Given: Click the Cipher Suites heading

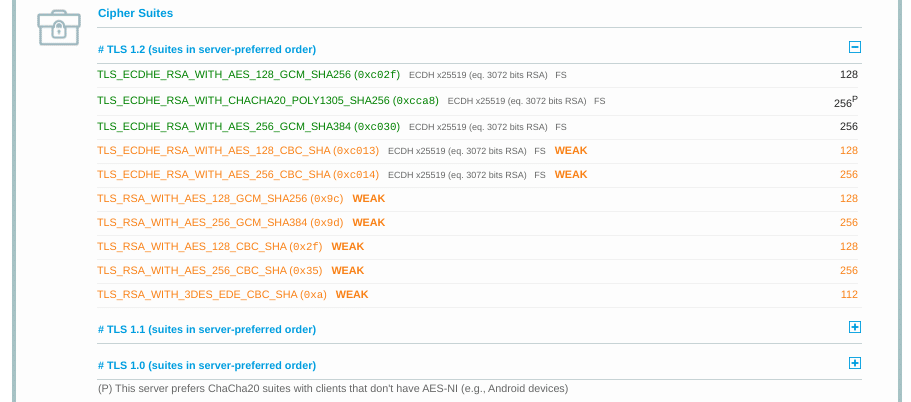Looking at the screenshot, I should coord(135,13).
